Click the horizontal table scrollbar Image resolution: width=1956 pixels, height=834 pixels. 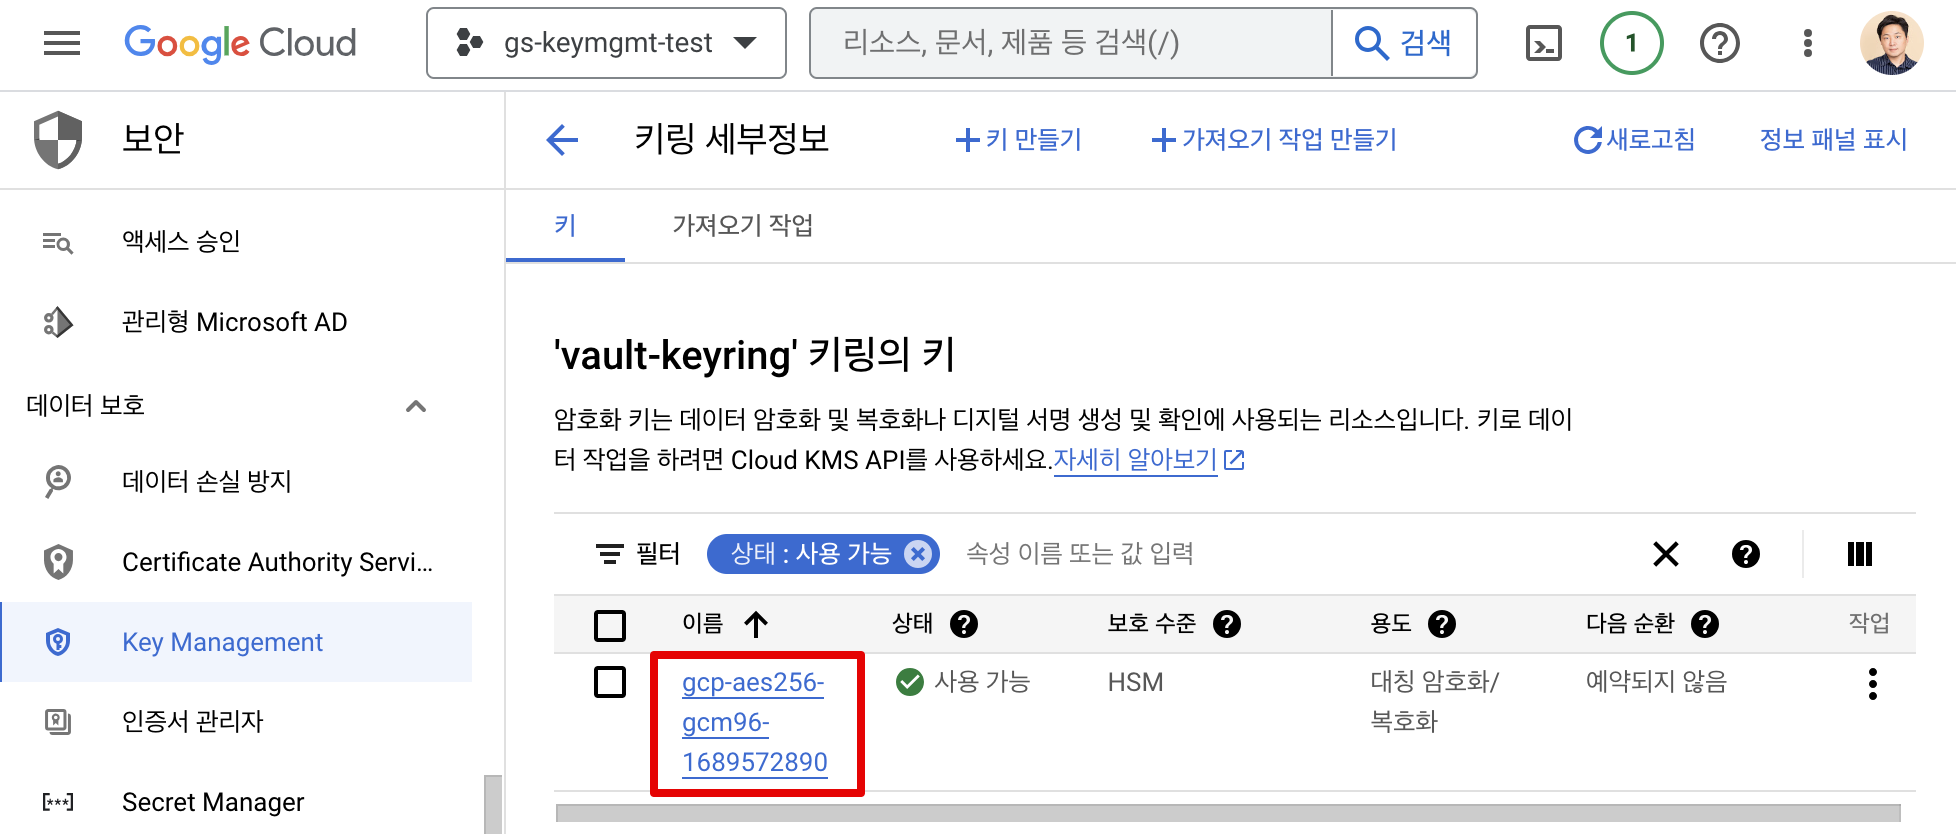click(x=1228, y=813)
